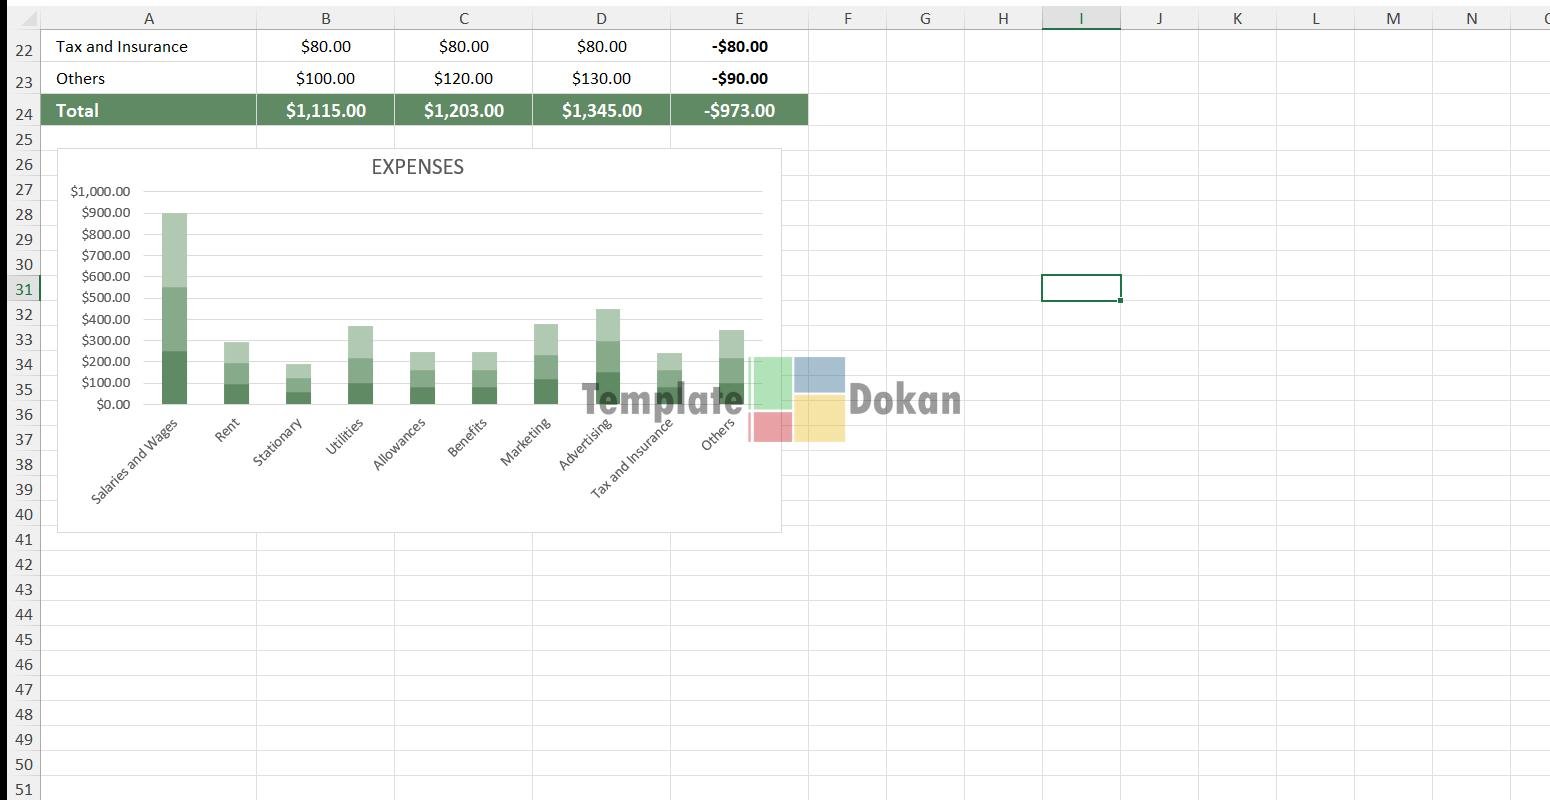
Task: Click the highlighted column I header
Action: (x=1081, y=18)
